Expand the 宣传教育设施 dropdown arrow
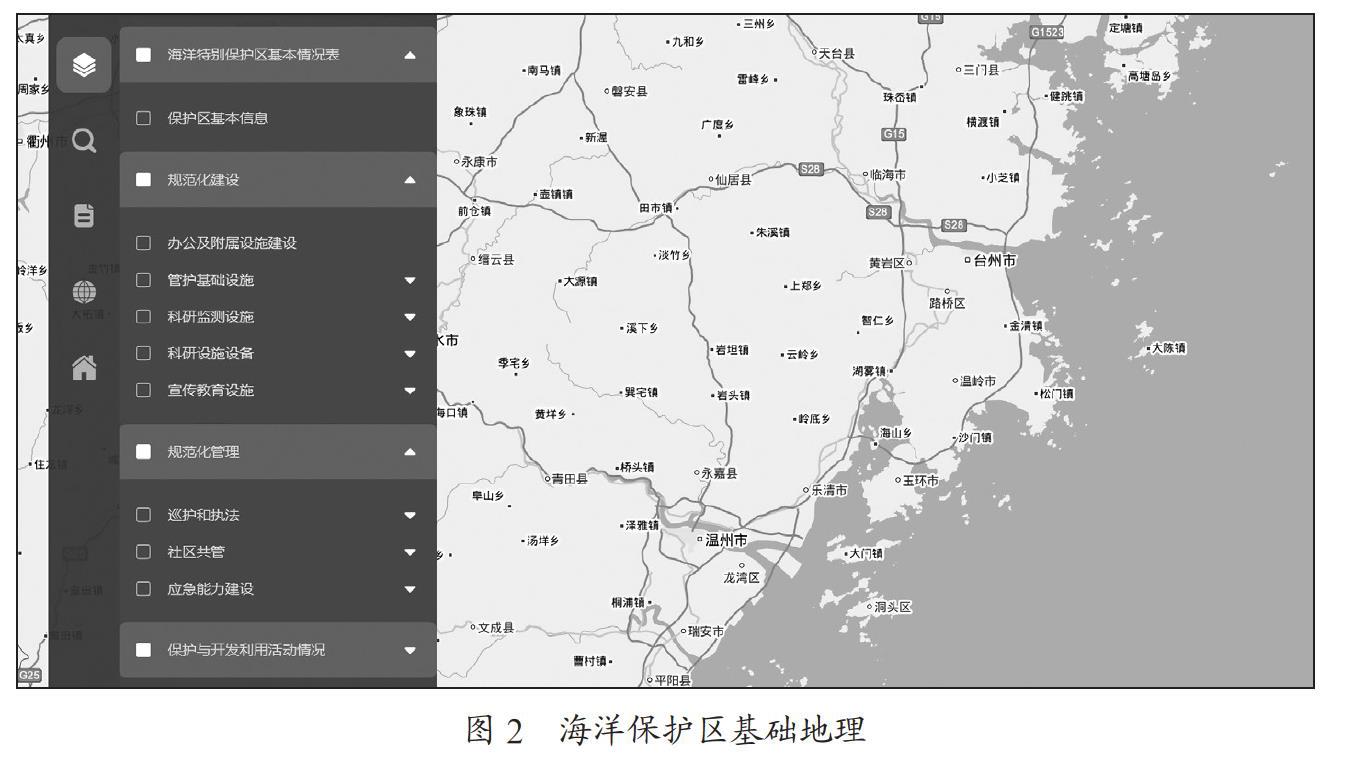The height and width of the screenshot is (763, 1350). coord(410,390)
